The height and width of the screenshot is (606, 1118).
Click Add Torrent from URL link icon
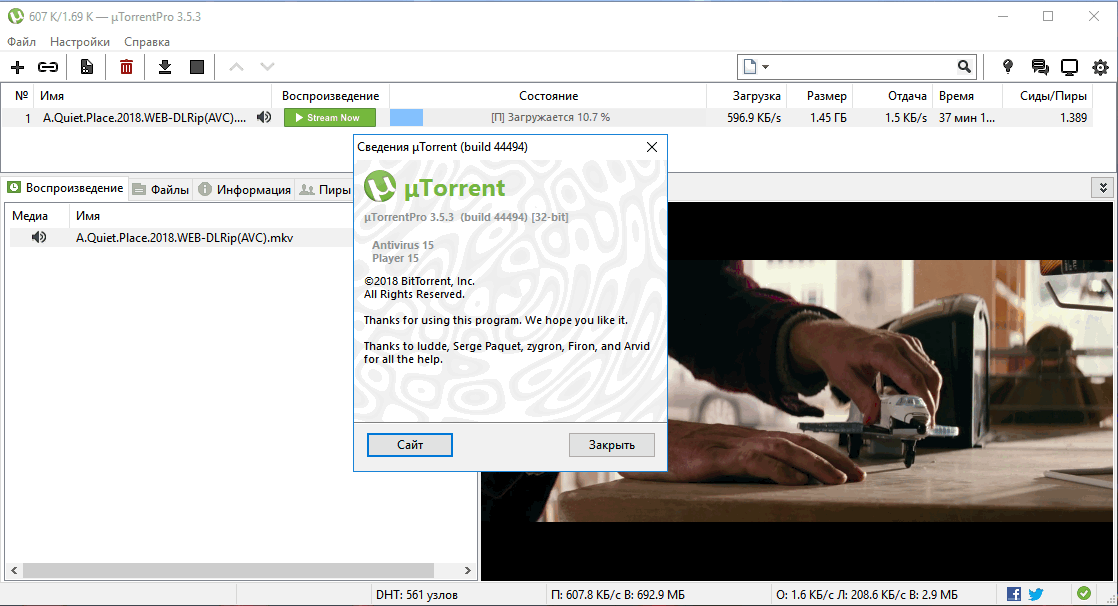click(x=48, y=67)
